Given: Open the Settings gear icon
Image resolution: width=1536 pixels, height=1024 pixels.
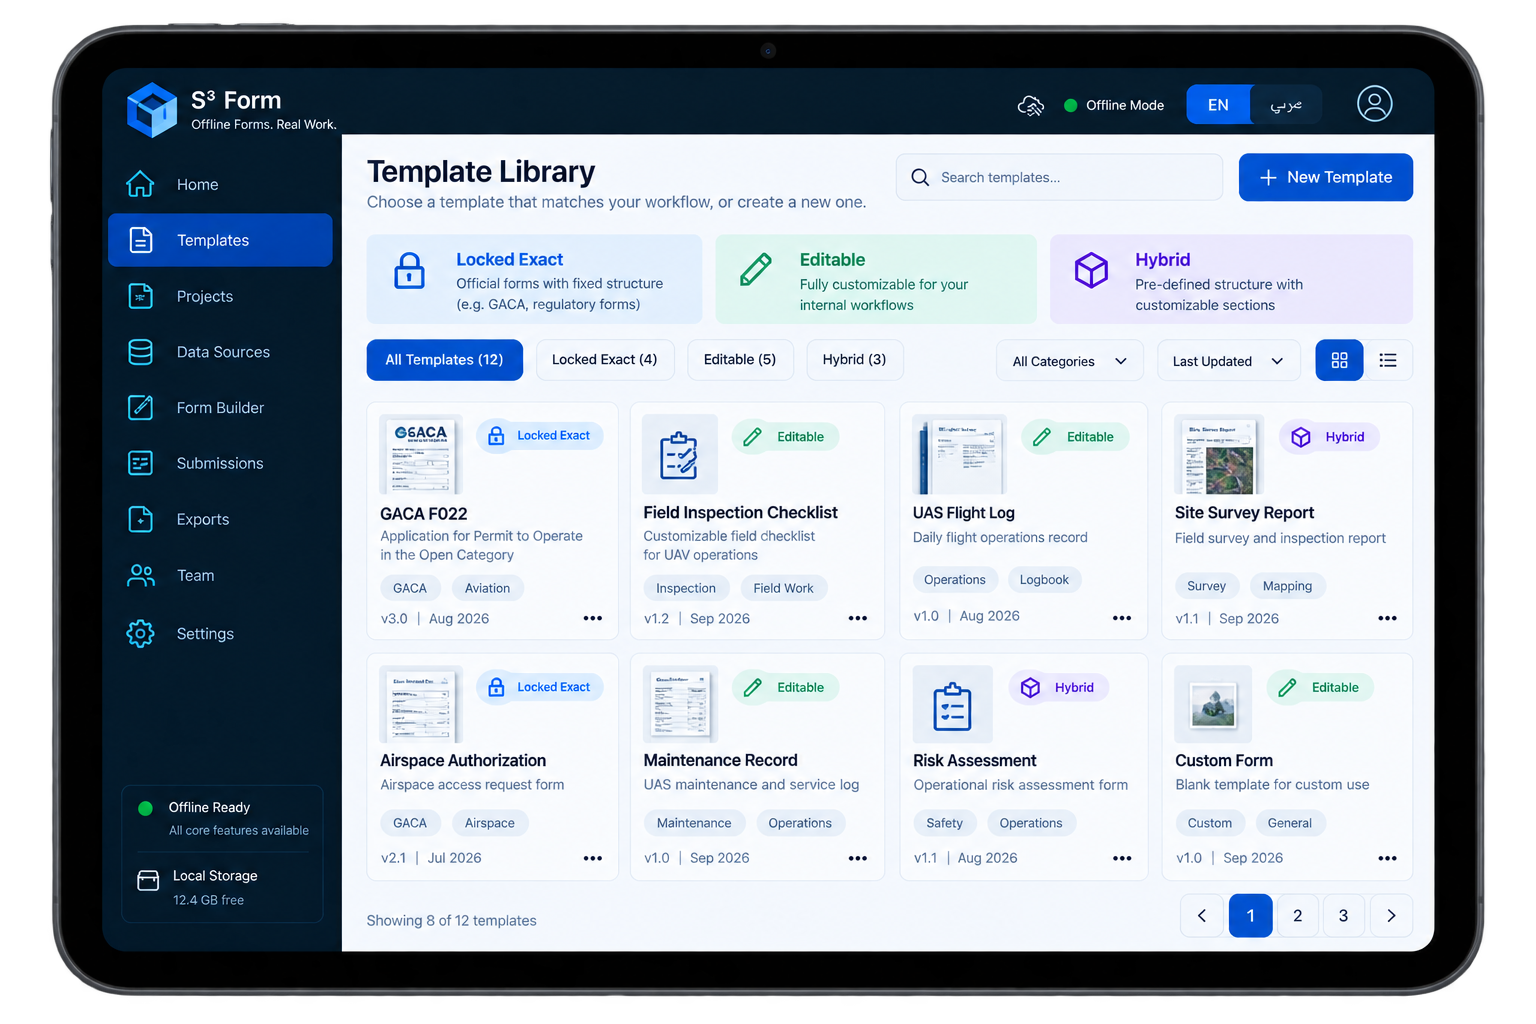Looking at the screenshot, I should [x=141, y=633].
